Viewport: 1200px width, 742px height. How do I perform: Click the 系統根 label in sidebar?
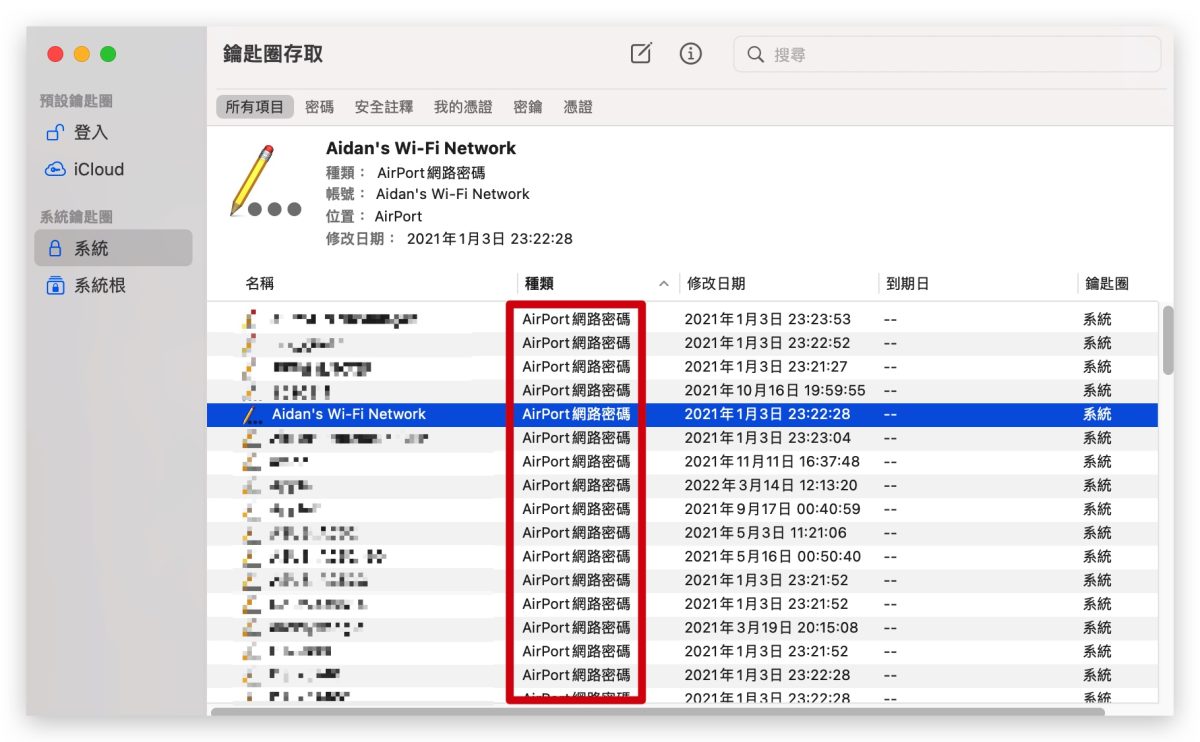[100, 286]
